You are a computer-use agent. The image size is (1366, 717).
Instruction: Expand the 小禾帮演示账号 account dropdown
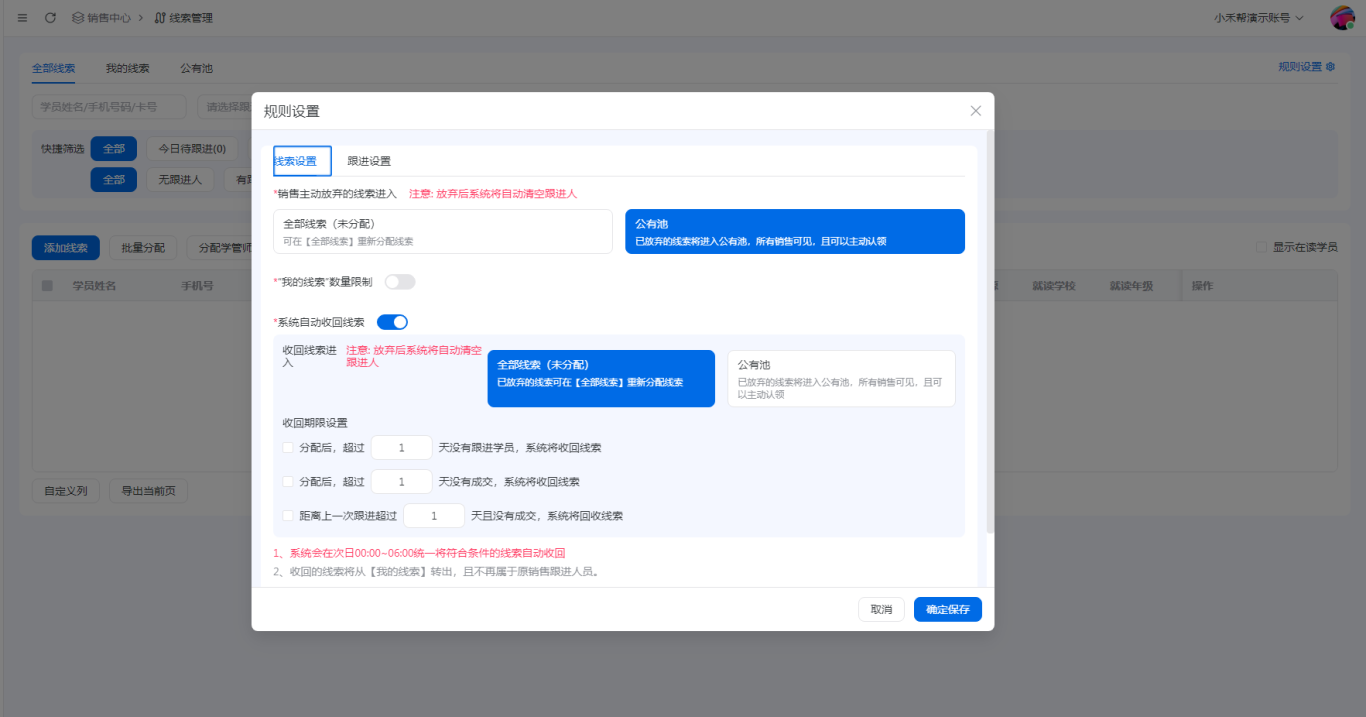point(1258,18)
